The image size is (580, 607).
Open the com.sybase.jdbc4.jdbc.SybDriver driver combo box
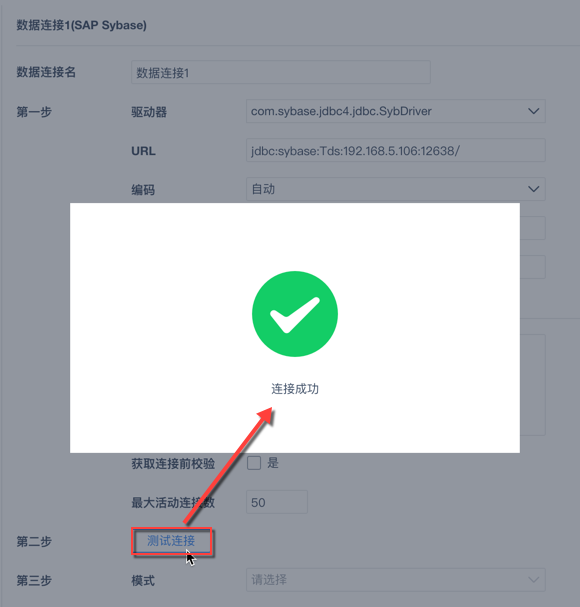click(x=396, y=111)
